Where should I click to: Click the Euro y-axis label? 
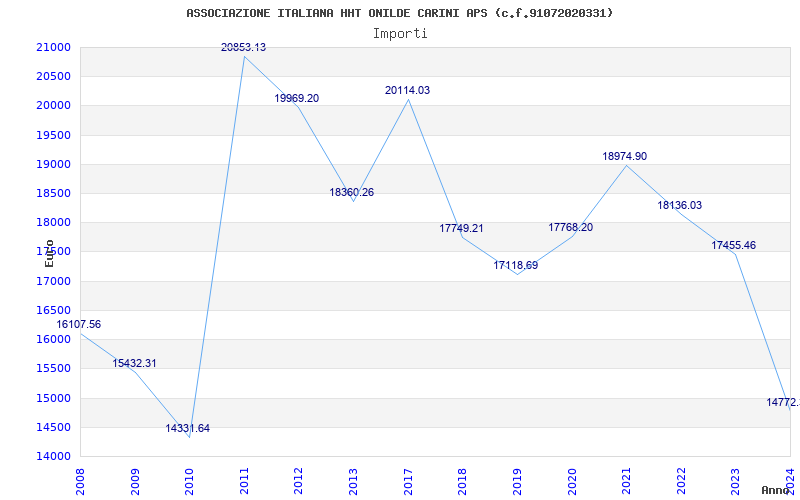tap(49, 253)
